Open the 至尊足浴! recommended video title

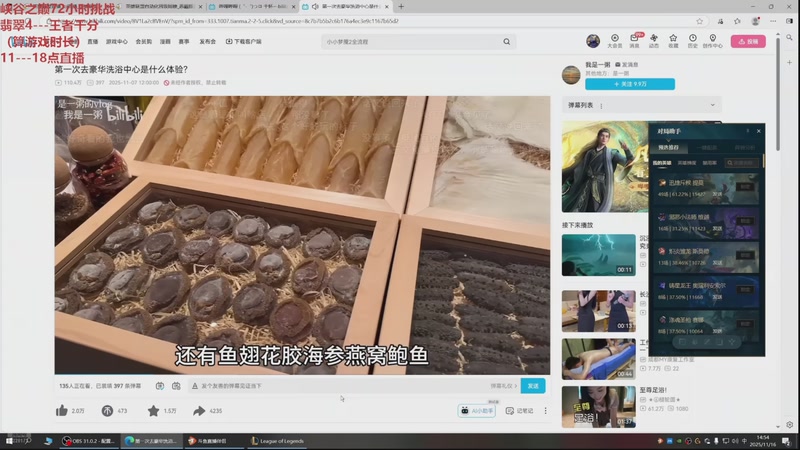pyautogui.click(x=653, y=390)
